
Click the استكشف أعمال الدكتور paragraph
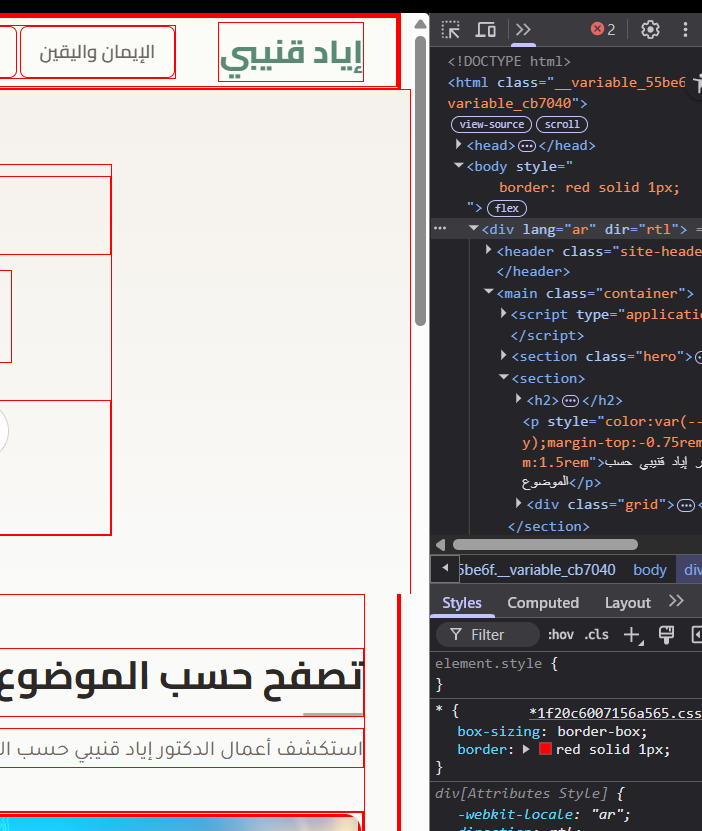coord(182,748)
